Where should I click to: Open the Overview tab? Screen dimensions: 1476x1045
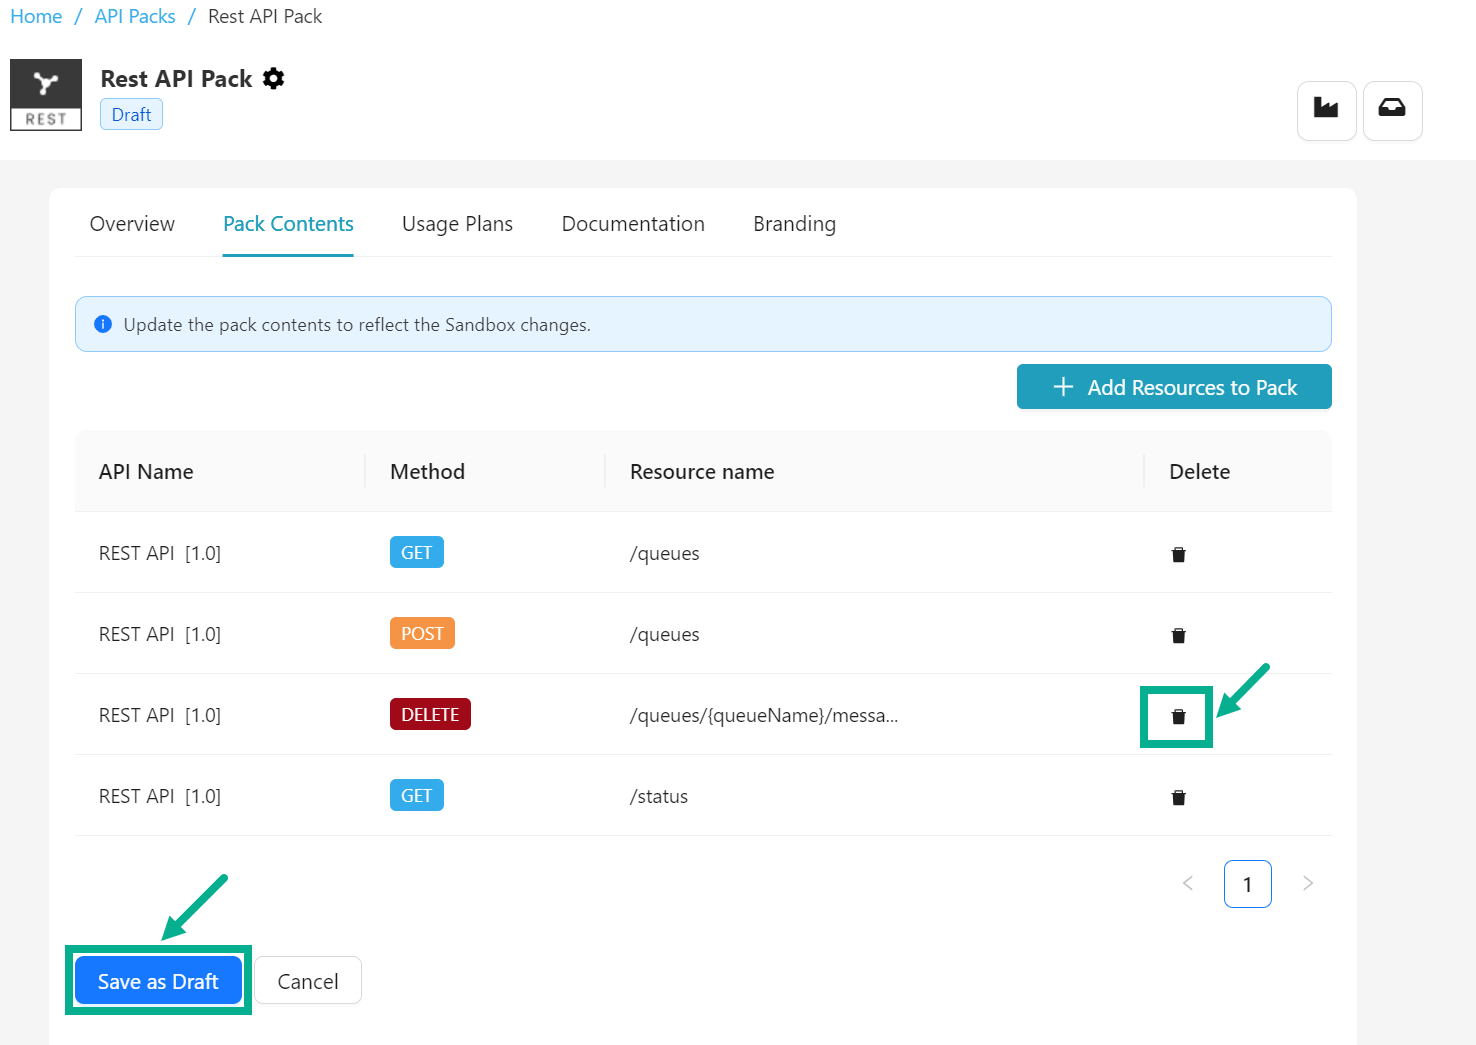132,224
